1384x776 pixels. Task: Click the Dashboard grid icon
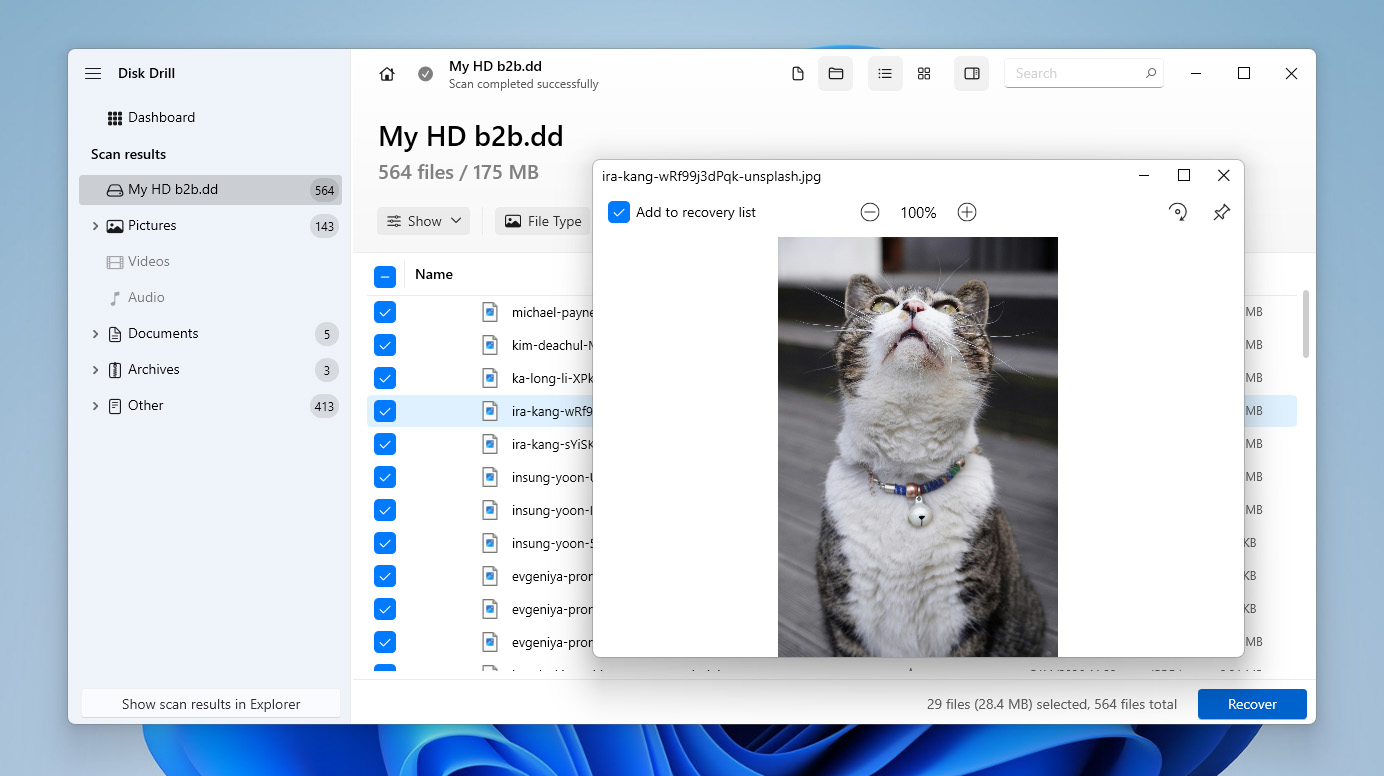click(115, 118)
